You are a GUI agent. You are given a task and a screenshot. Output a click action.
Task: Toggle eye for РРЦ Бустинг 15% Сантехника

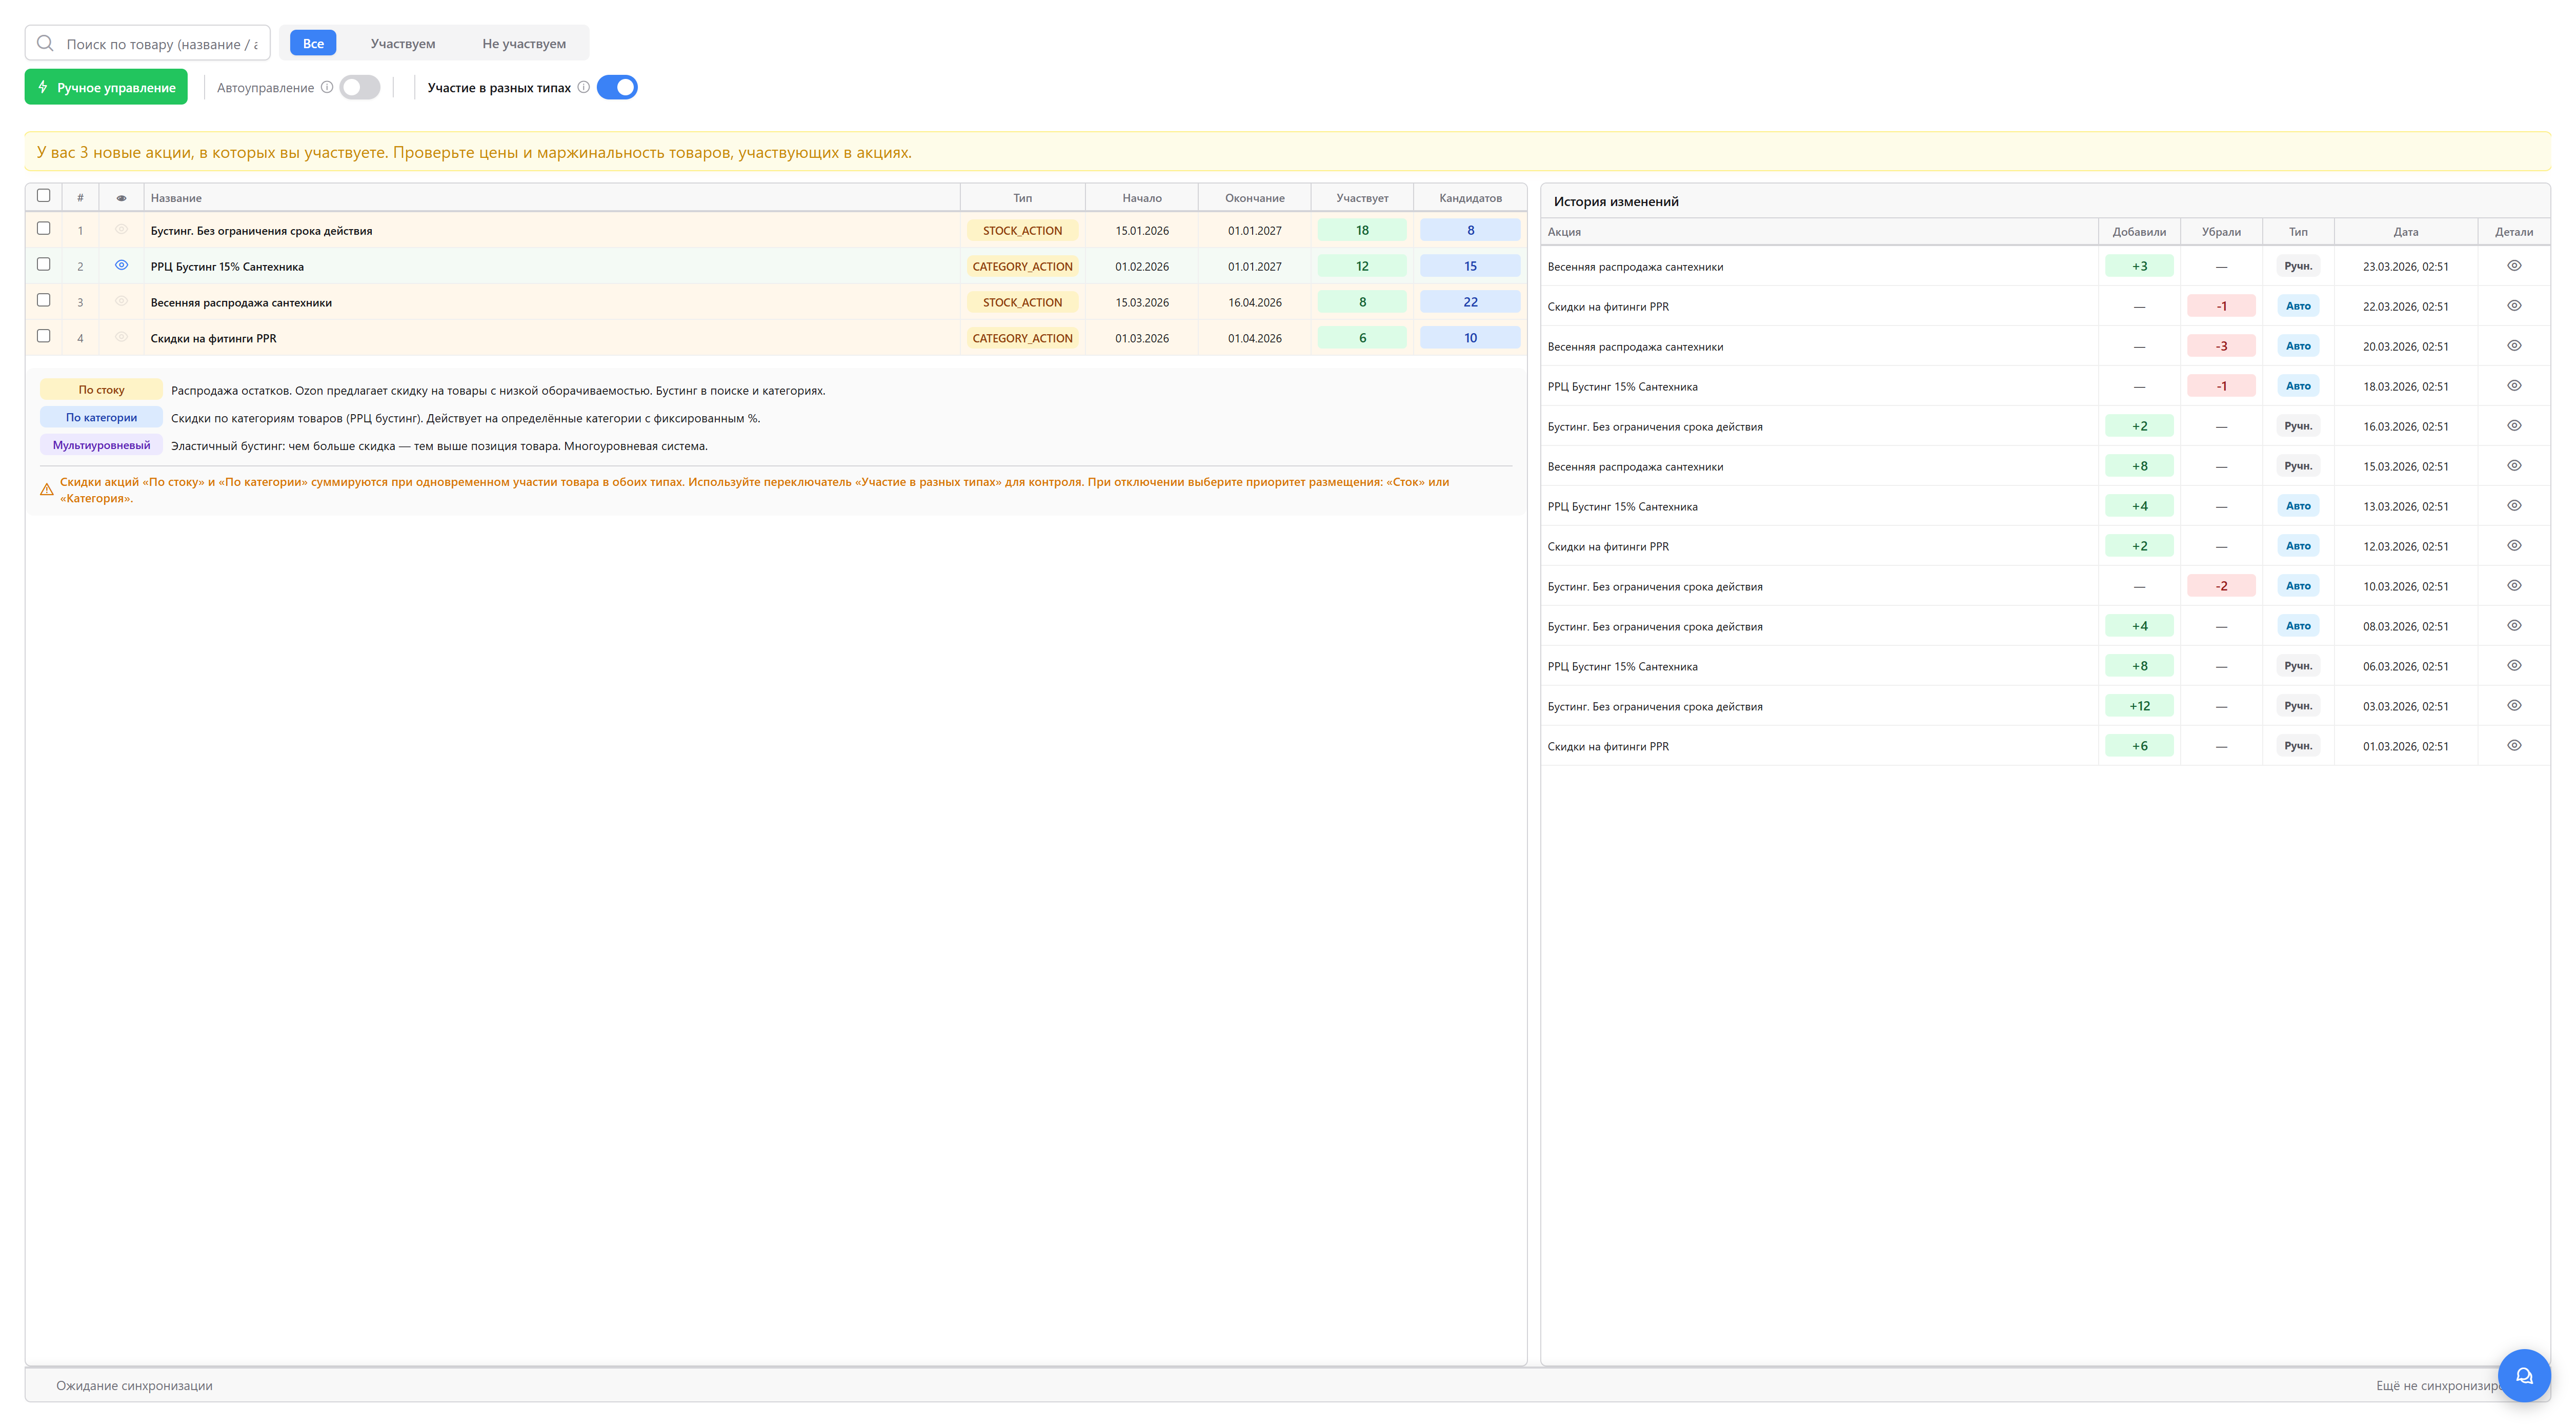click(121, 265)
